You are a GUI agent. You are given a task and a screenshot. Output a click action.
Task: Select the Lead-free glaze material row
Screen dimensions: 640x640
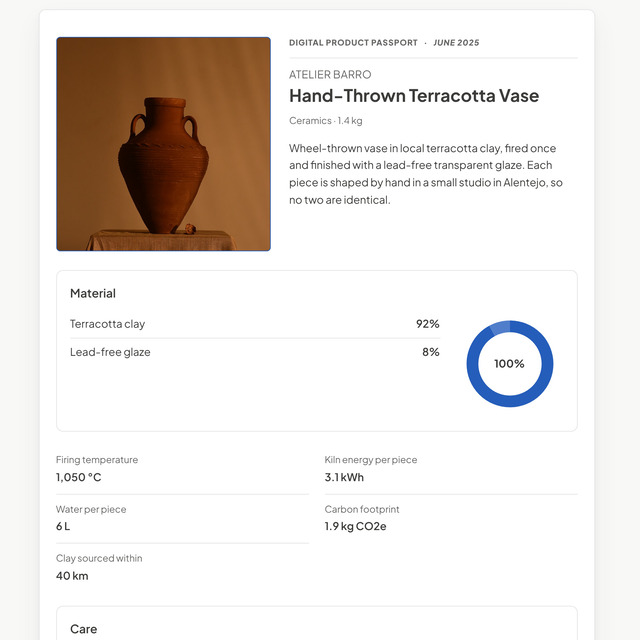[255, 352]
